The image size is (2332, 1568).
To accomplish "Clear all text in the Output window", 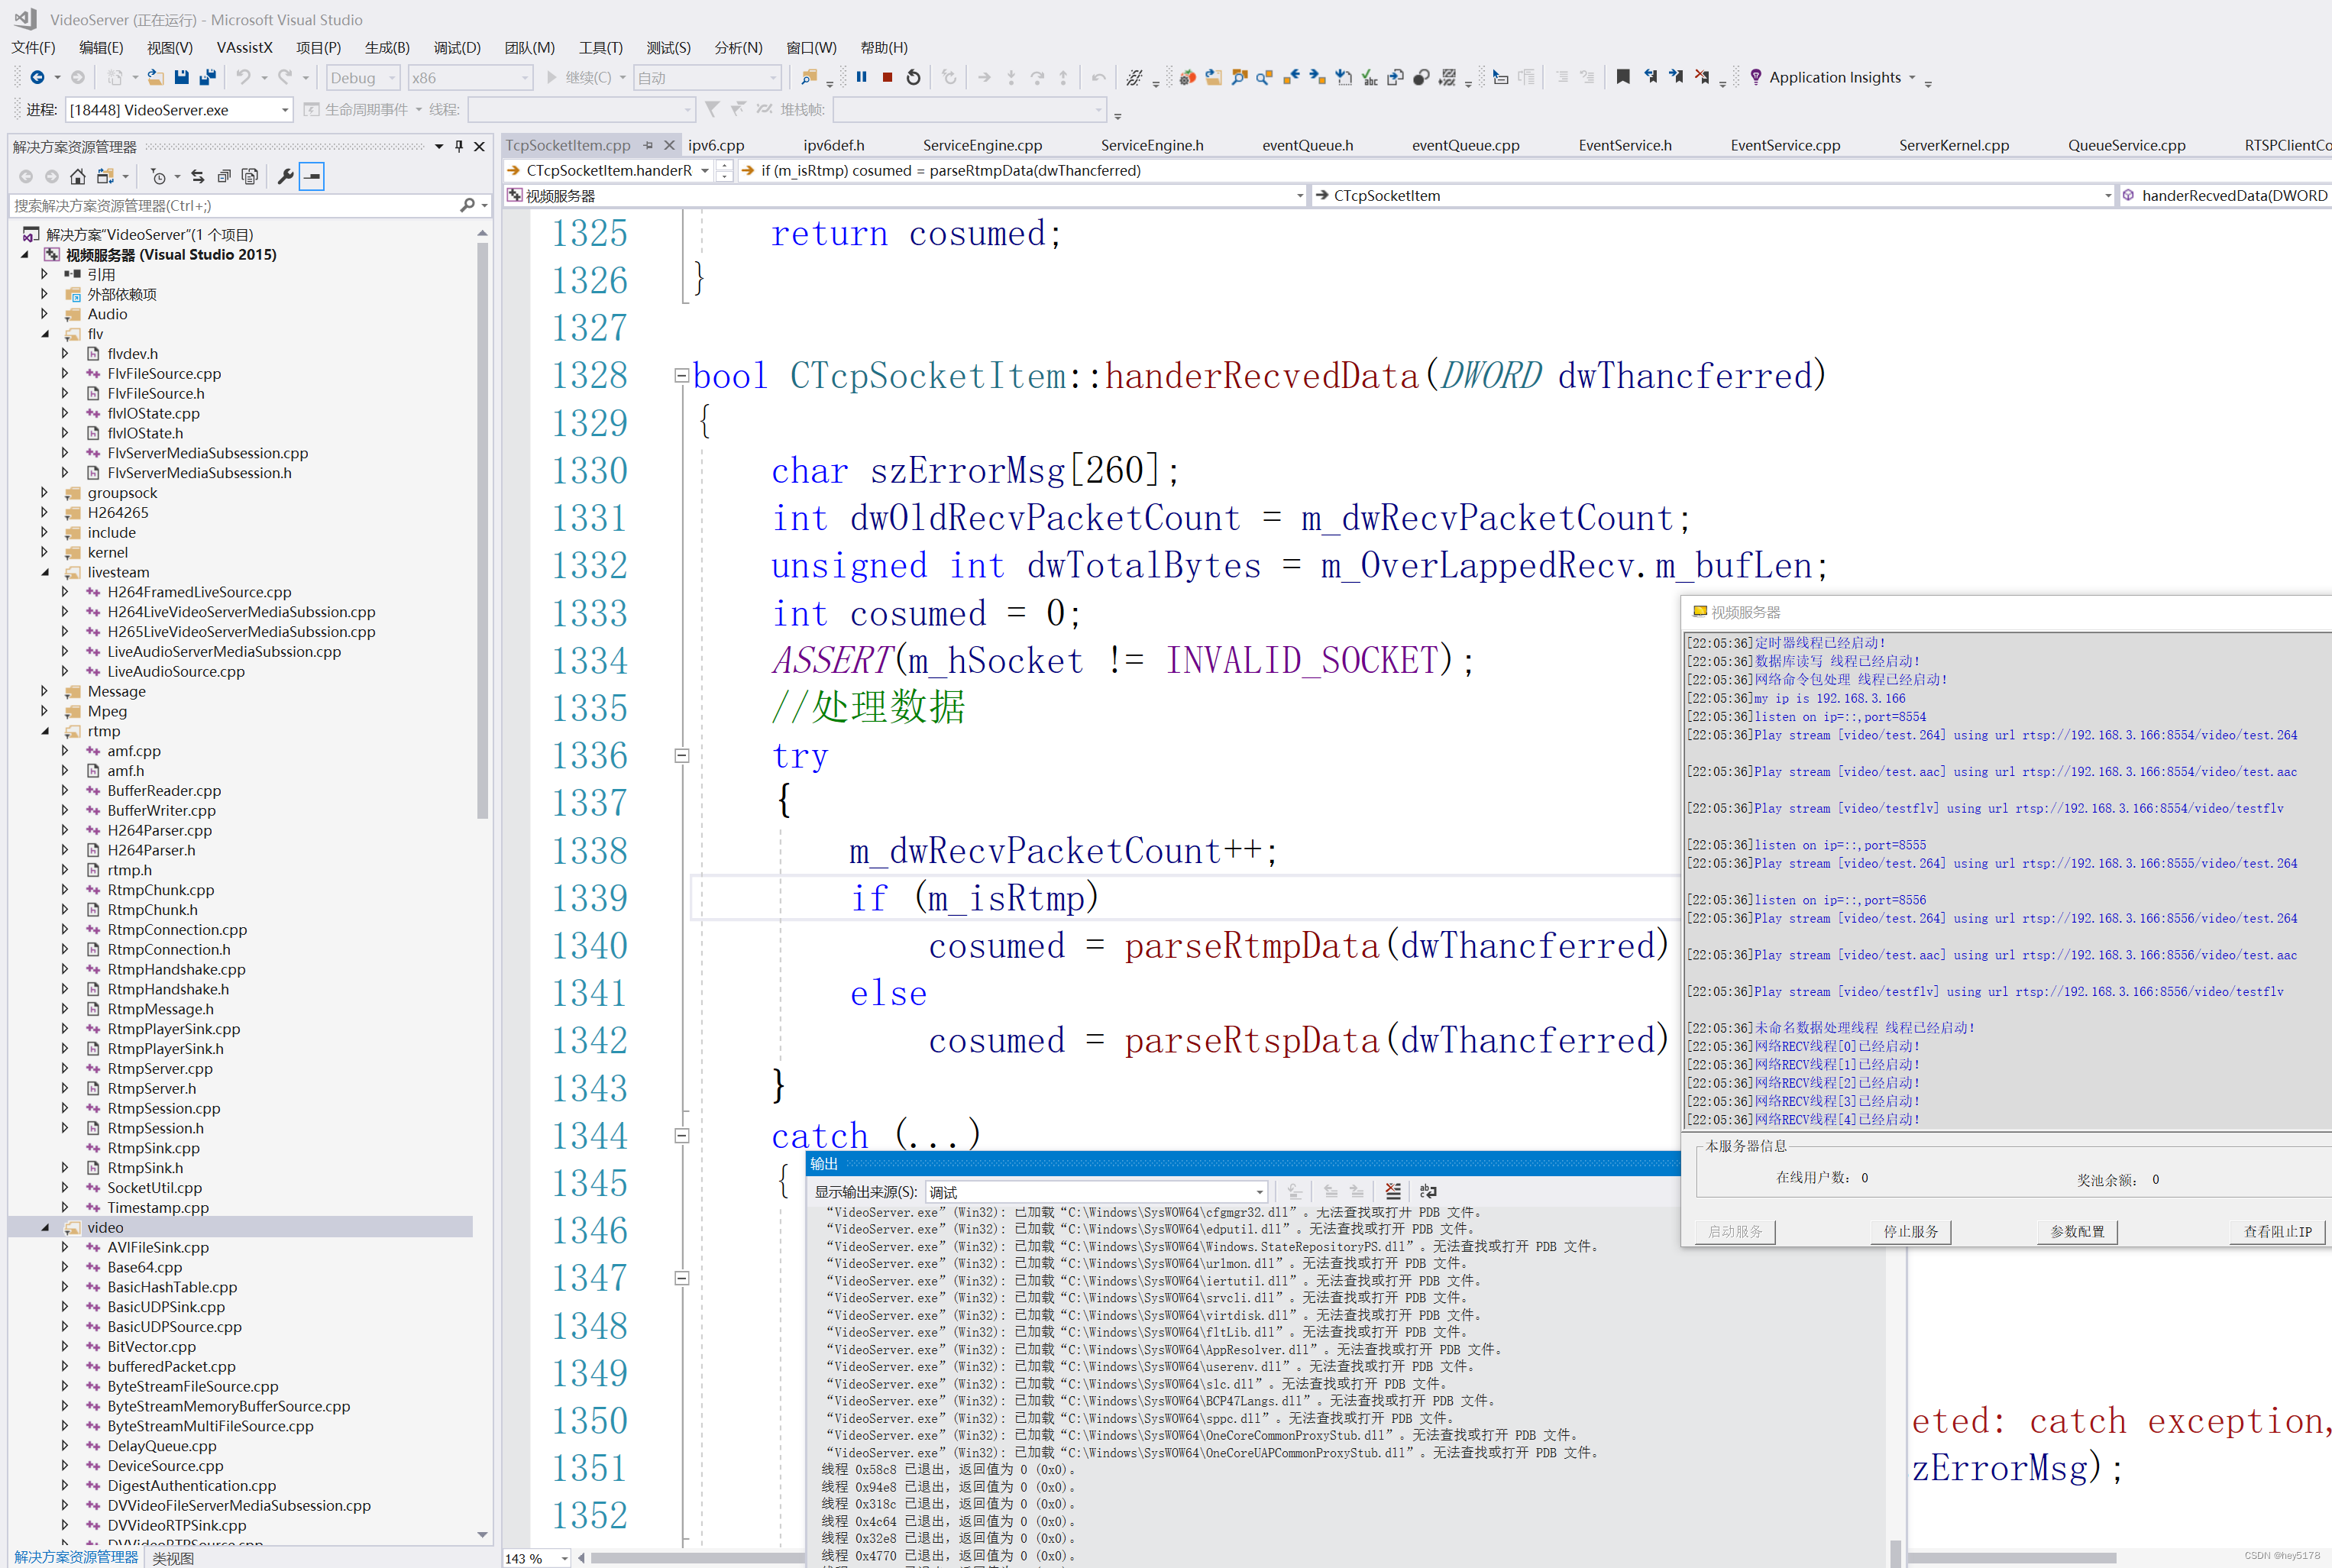I will coord(1393,1191).
